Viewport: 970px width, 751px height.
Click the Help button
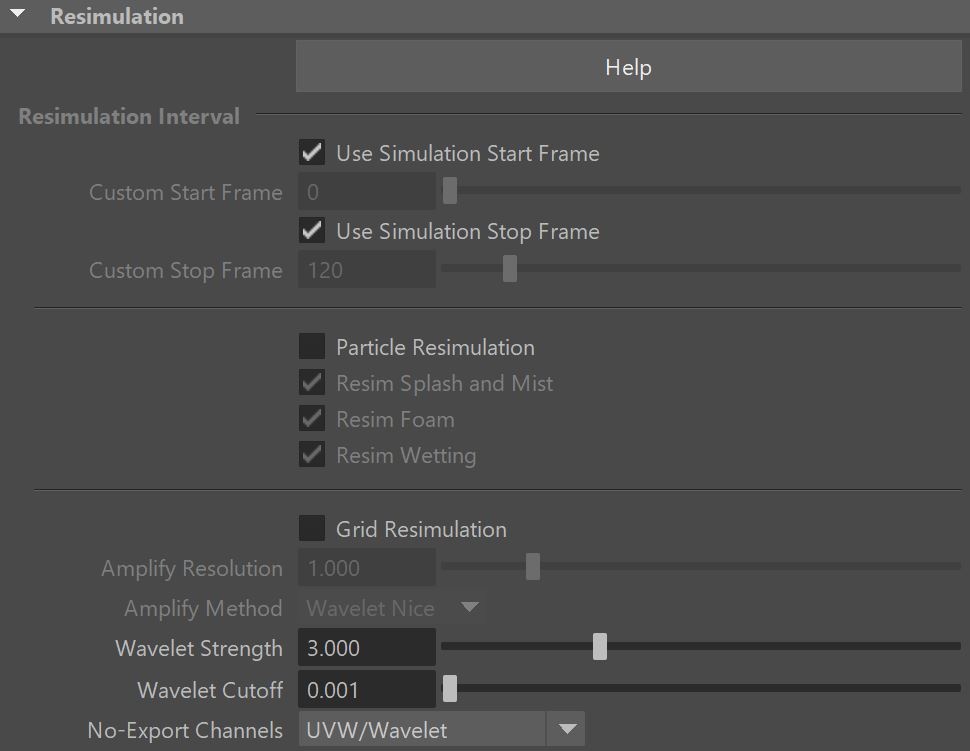[629, 67]
